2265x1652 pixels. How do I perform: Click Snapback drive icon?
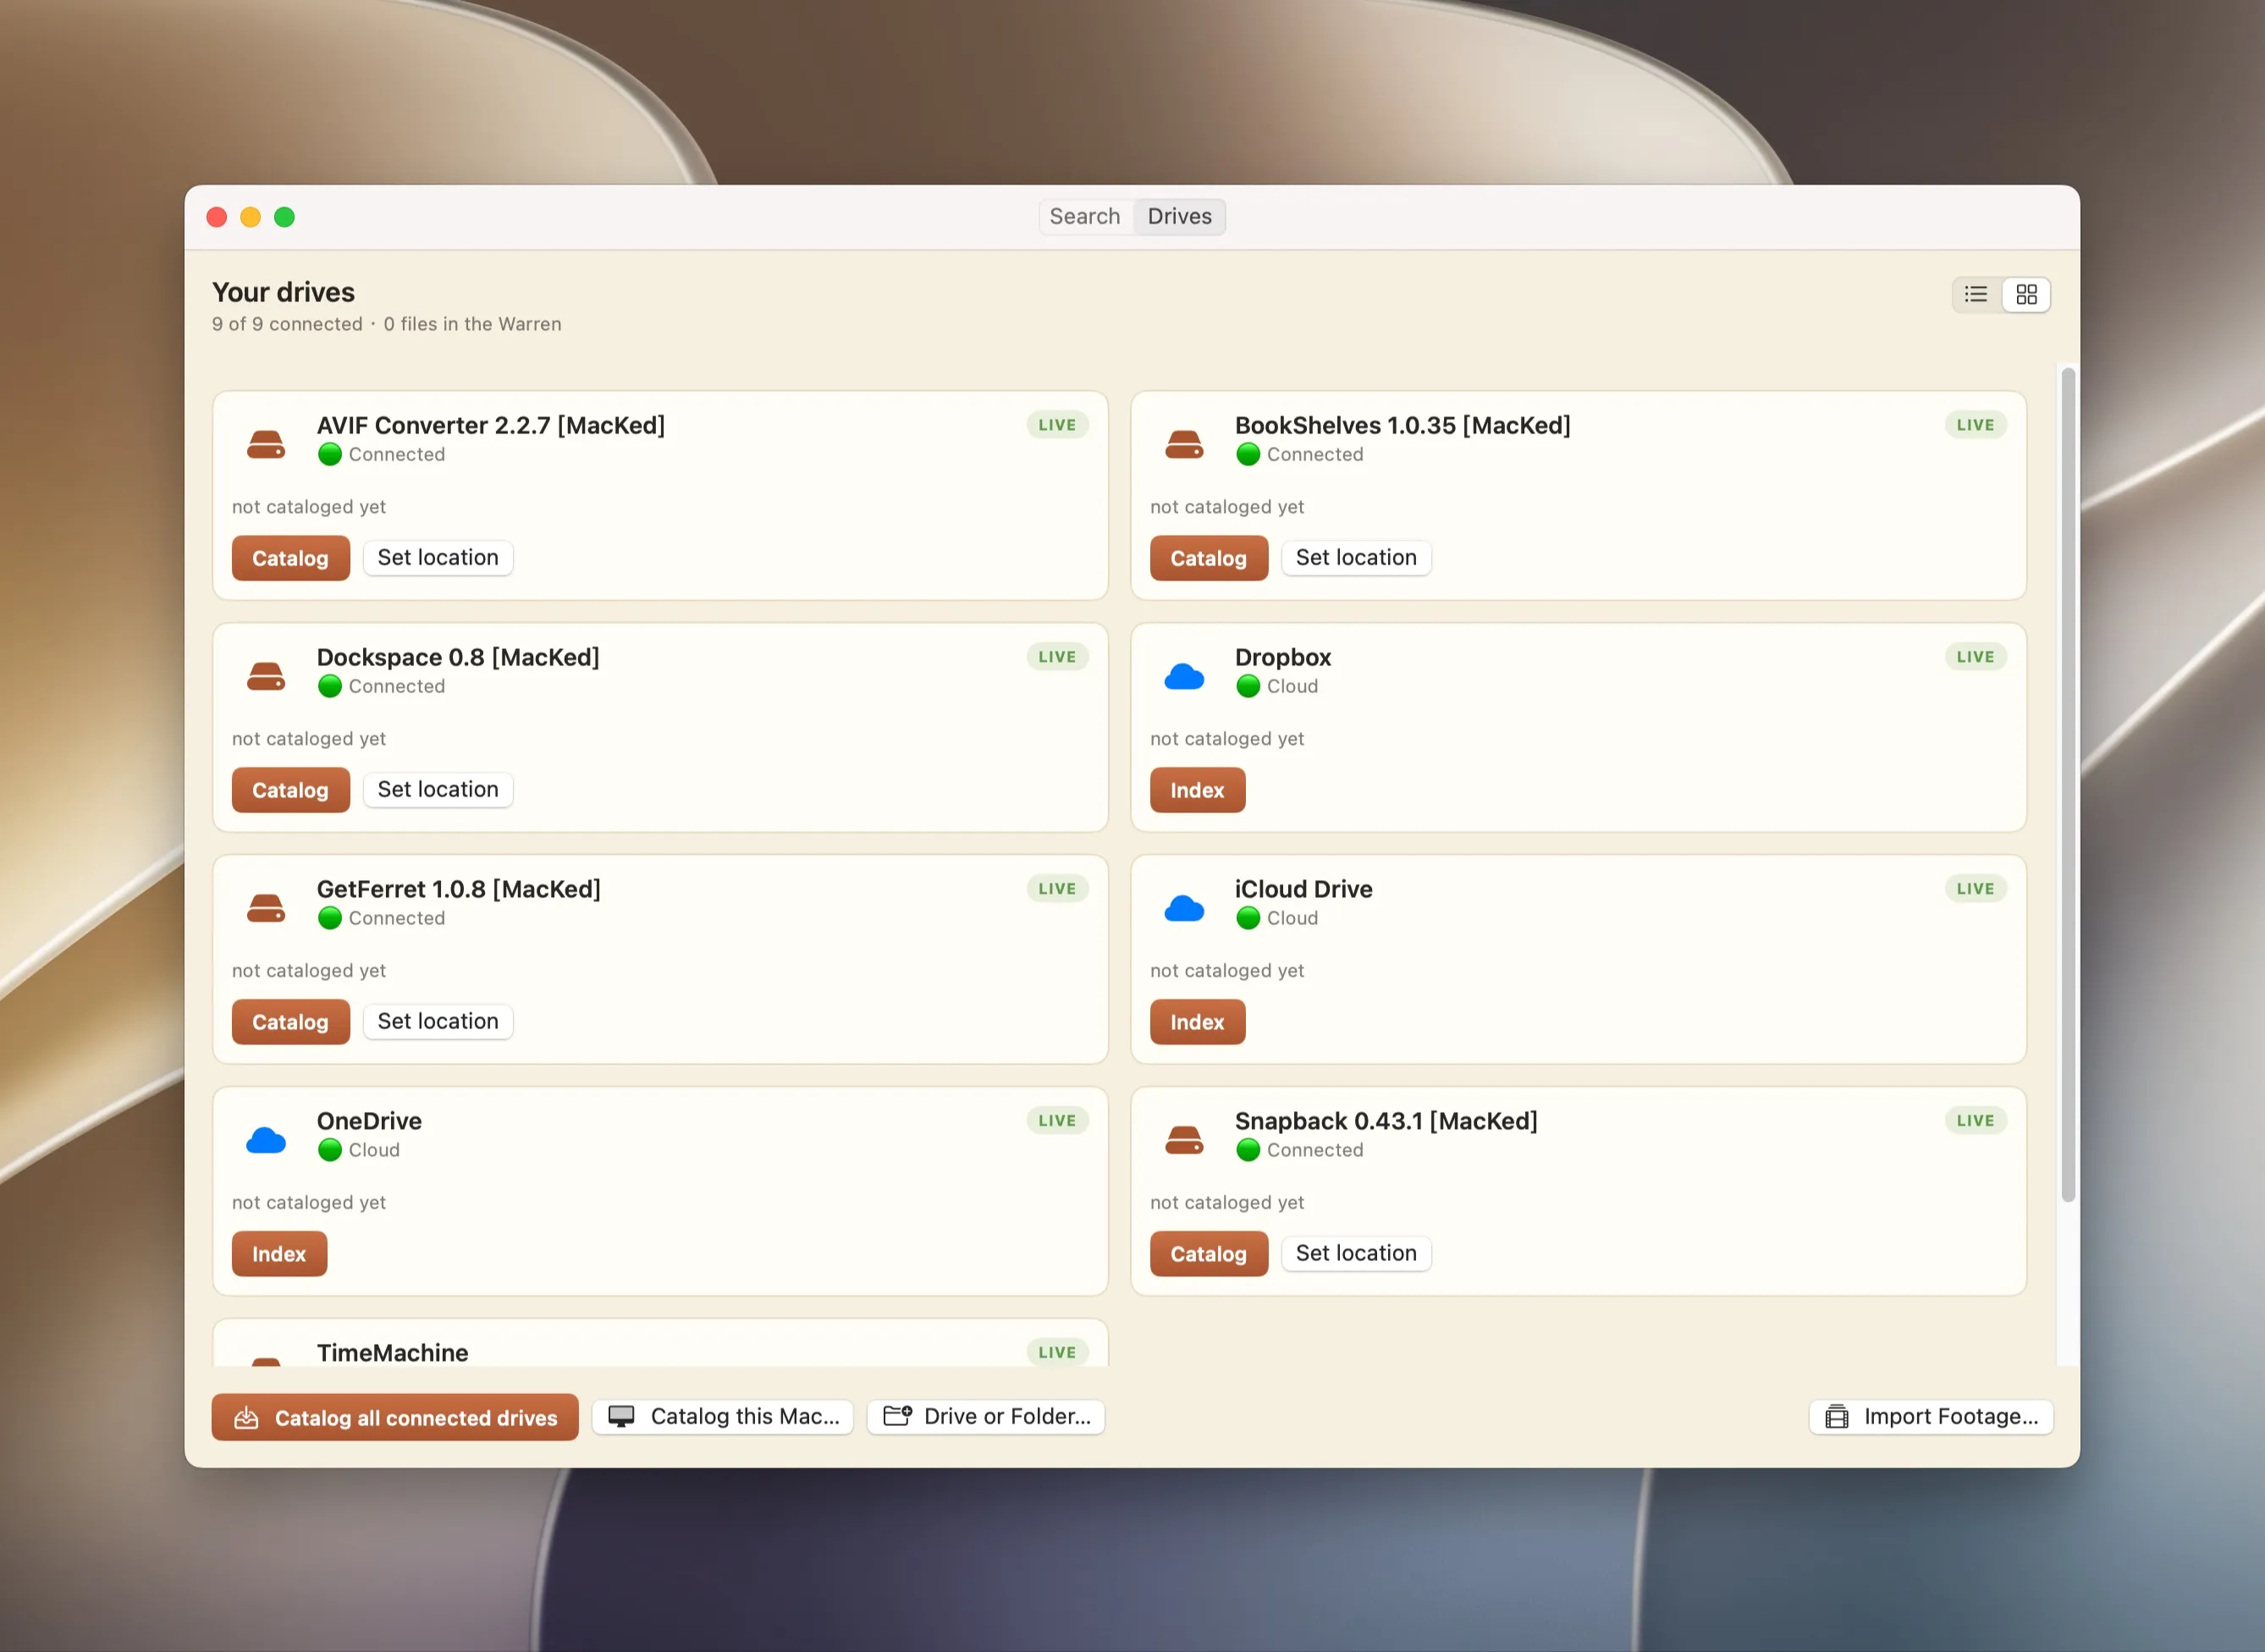(1184, 1139)
